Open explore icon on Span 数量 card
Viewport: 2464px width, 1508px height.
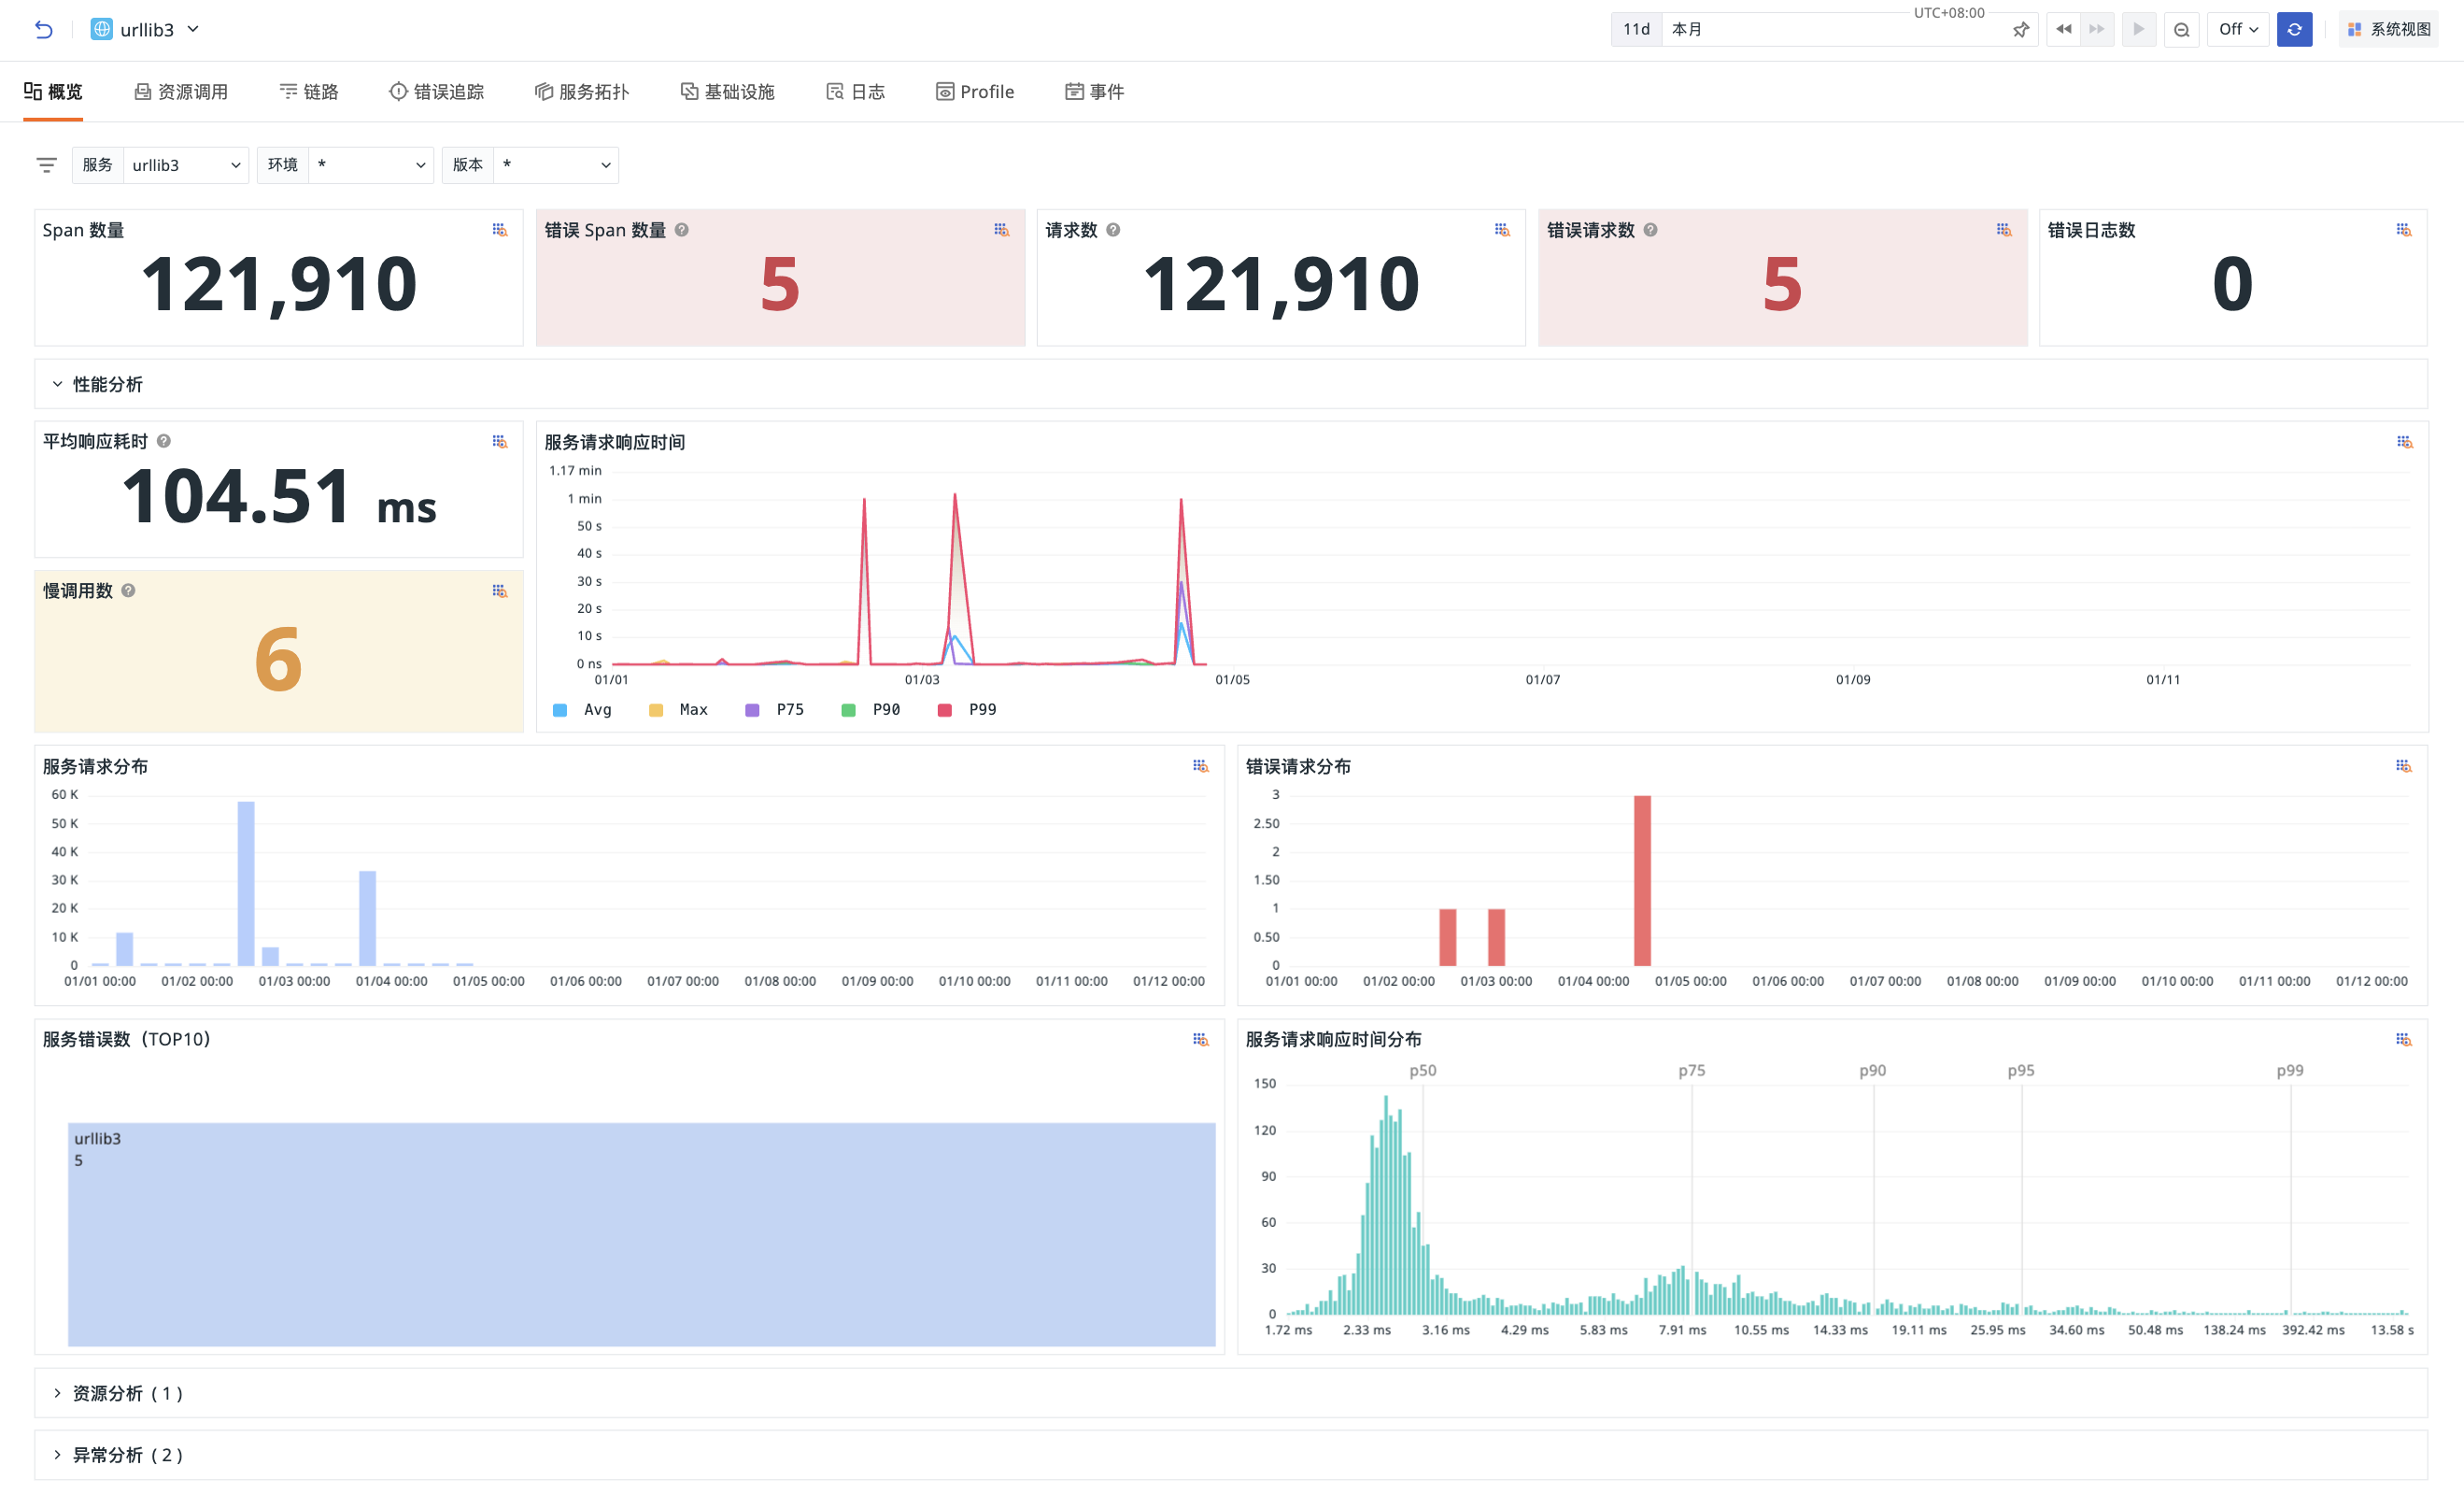[x=500, y=230]
